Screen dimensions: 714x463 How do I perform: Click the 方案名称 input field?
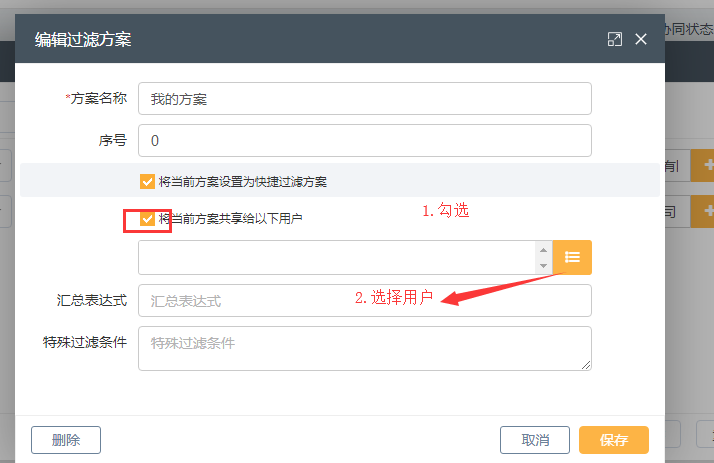pos(365,99)
